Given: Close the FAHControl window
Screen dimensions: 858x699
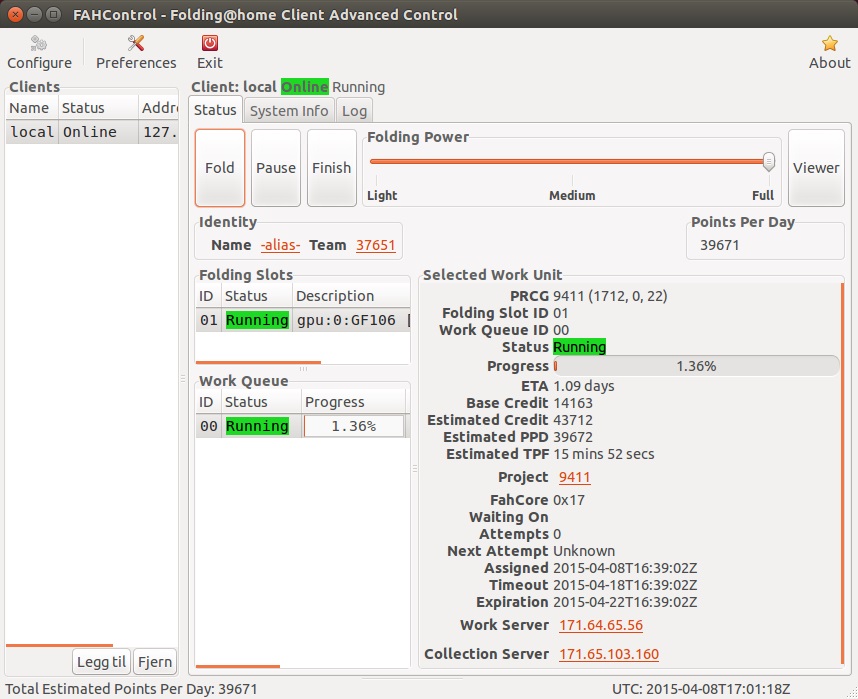Looking at the screenshot, I should 15,14.
